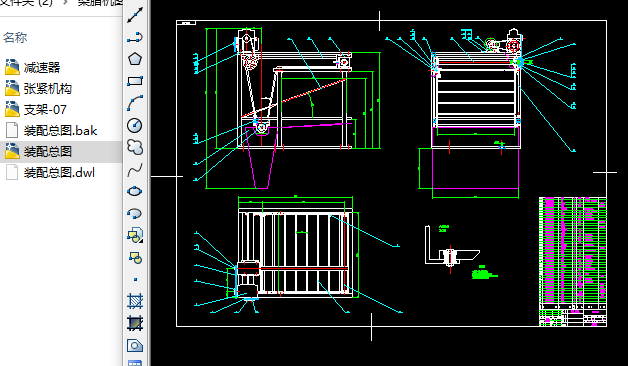Screen dimensions: 628x366
Task: Select the 支架-07 item
Action: [36, 109]
